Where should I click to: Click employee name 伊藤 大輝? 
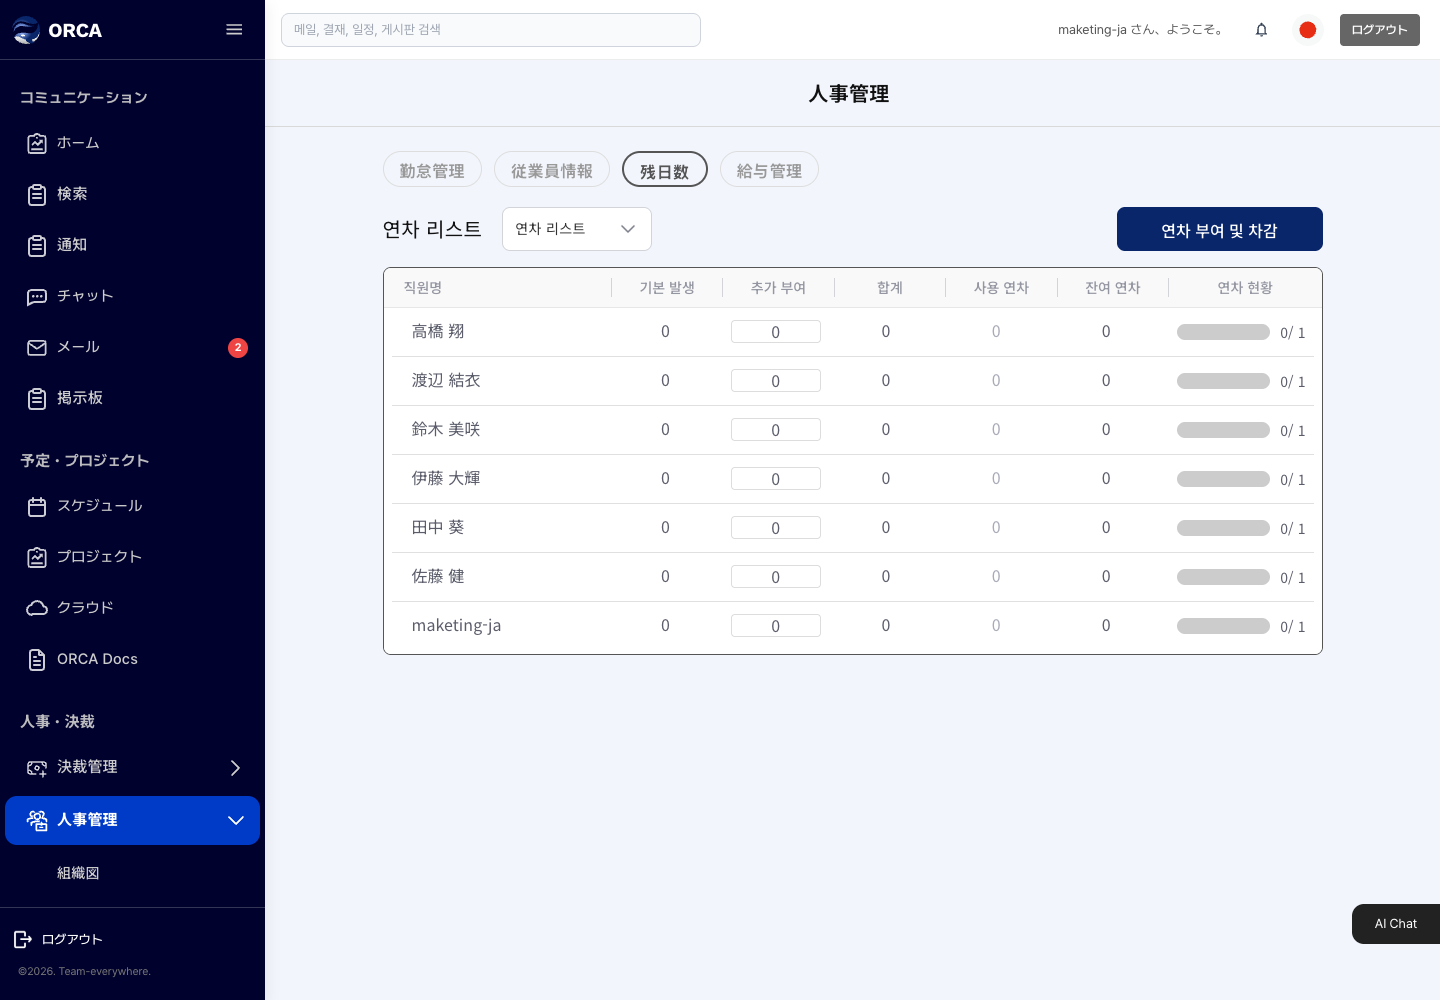pyautogui.click(x=446, y=478)
